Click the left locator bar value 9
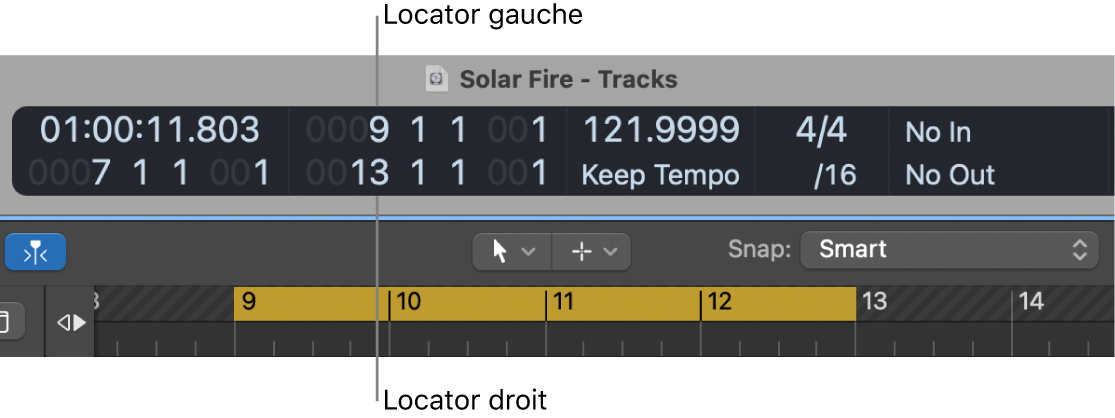 [x=378, y=130]
